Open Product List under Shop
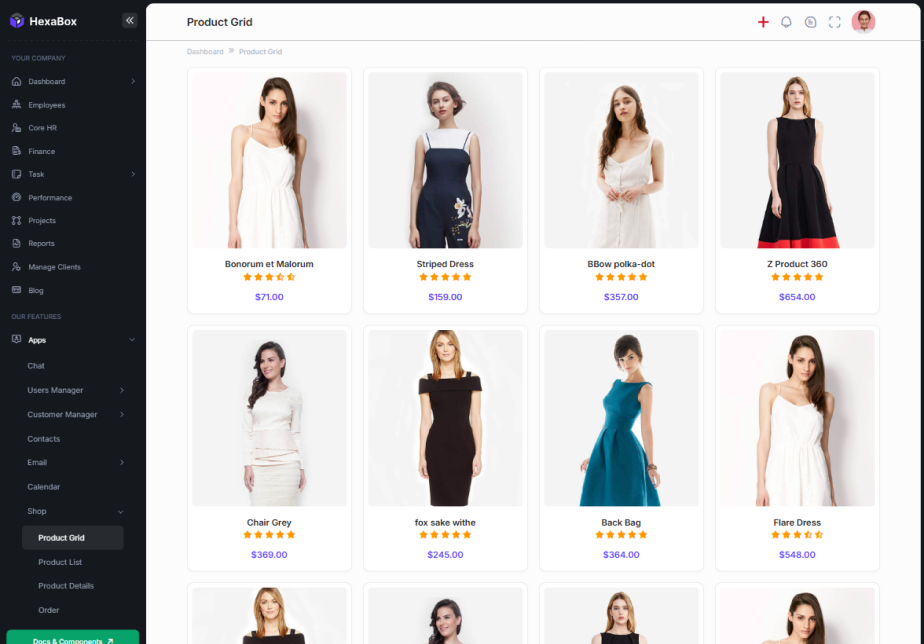This screenshot has width=924, height=644. (x=60, y=562)
